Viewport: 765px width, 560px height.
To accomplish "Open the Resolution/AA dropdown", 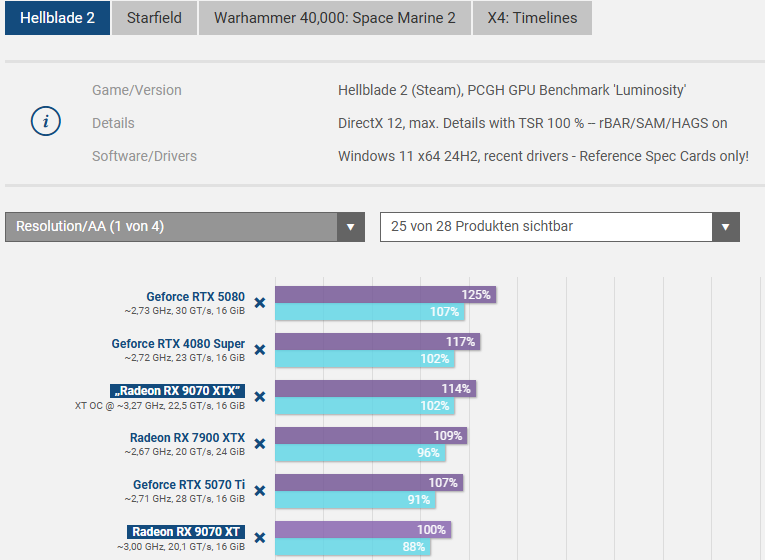I will tap(185, 227).
